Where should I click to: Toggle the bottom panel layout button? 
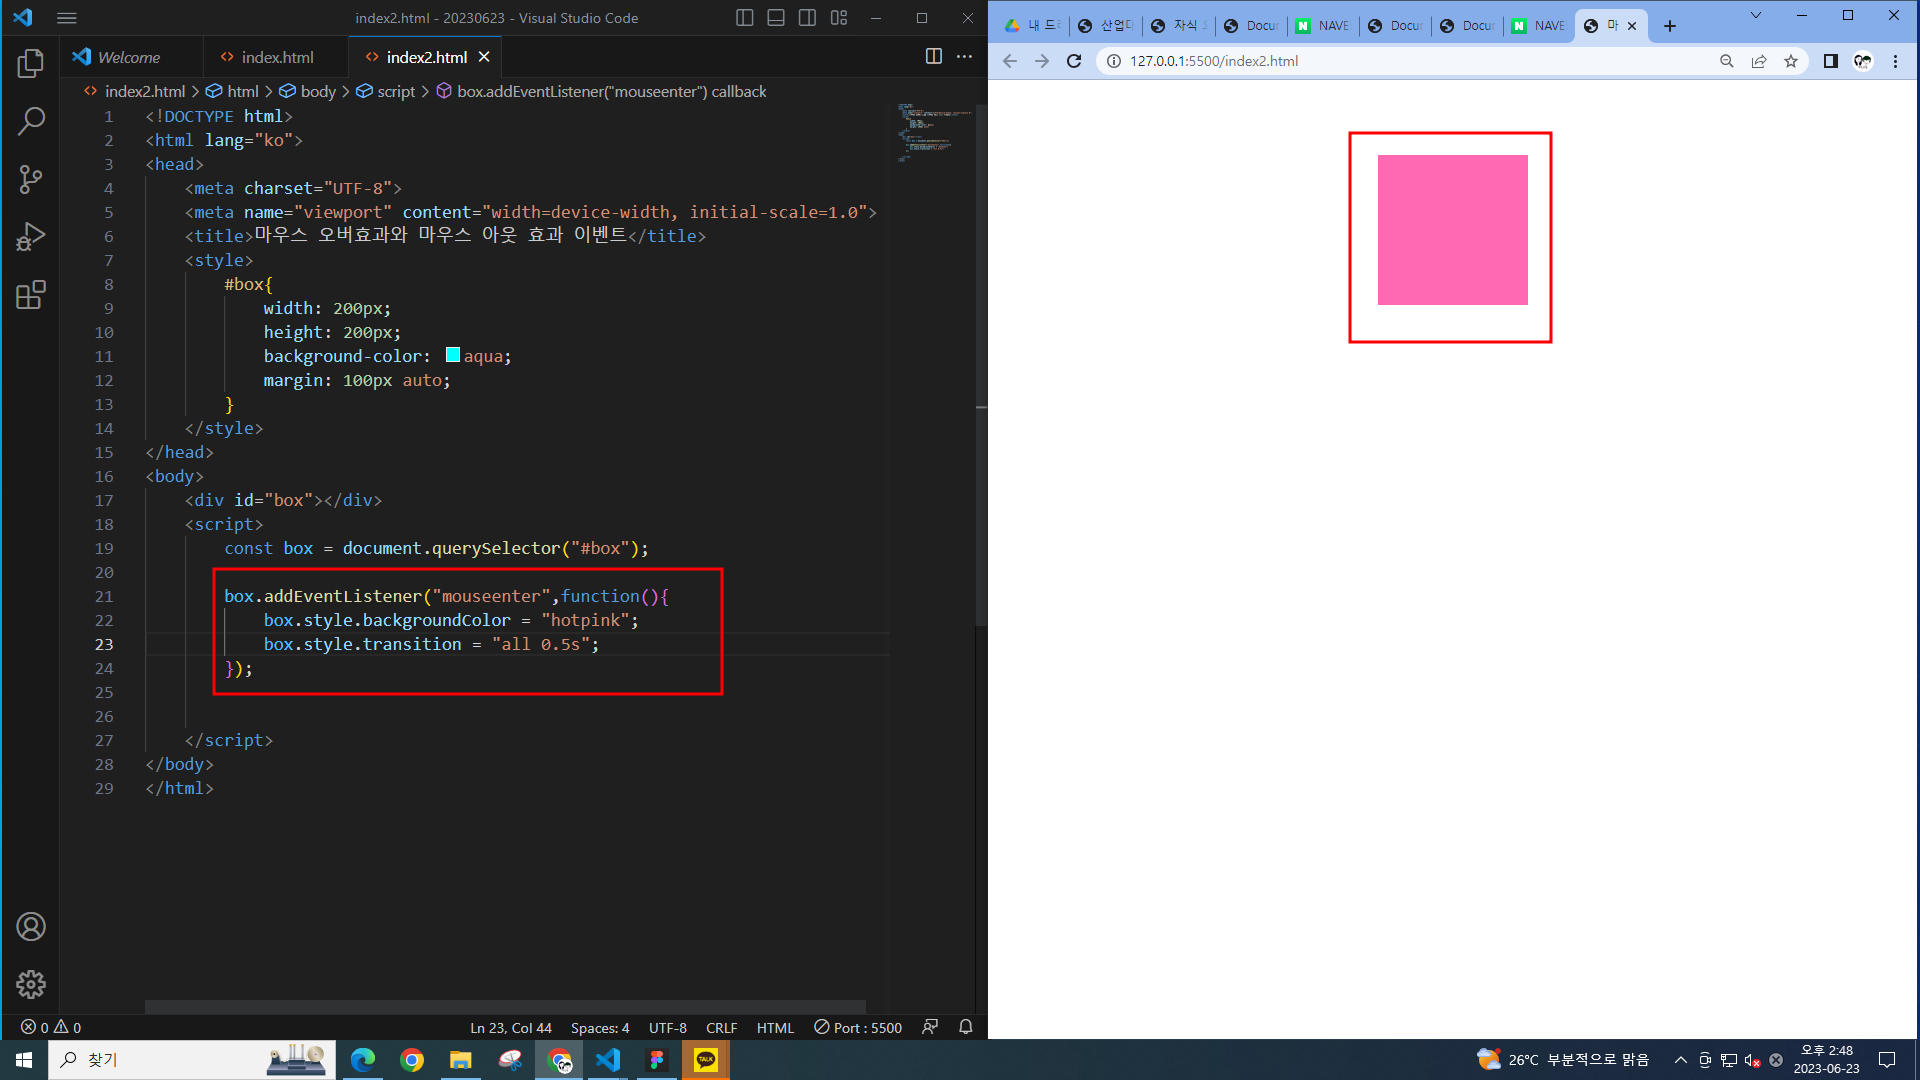click(x=776, y=18)
